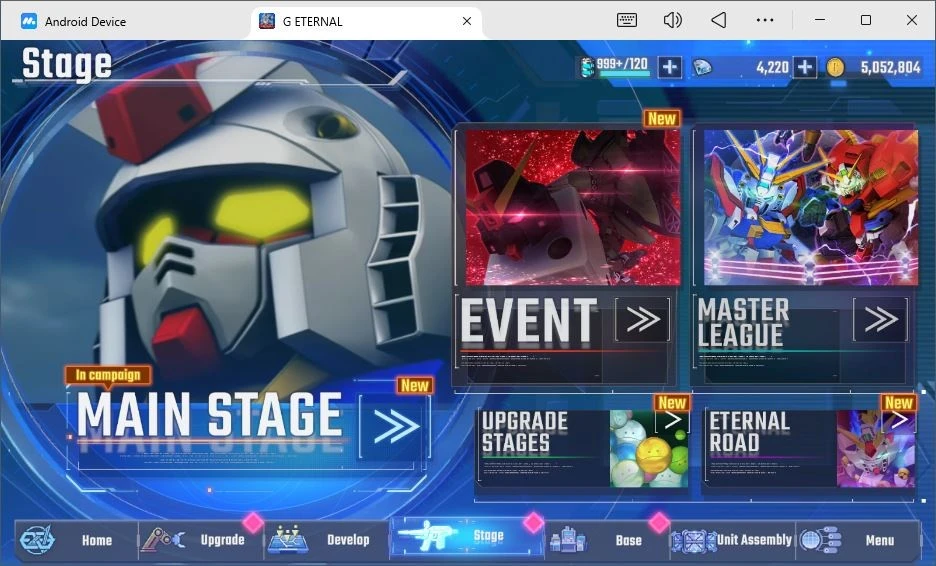Expand EVENT using its double-arrow button
The image size is (936, 566).
(643, 319)
